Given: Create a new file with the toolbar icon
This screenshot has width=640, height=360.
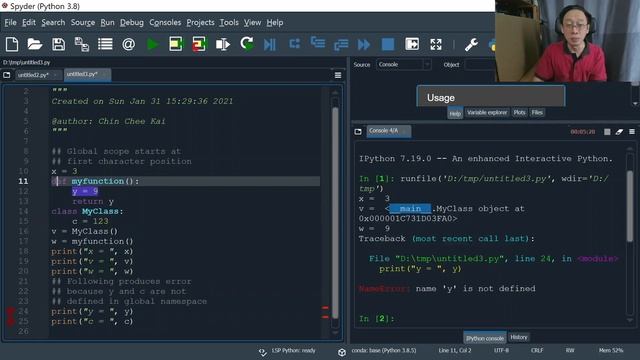Looking at the screenshot, I should 12,44.
